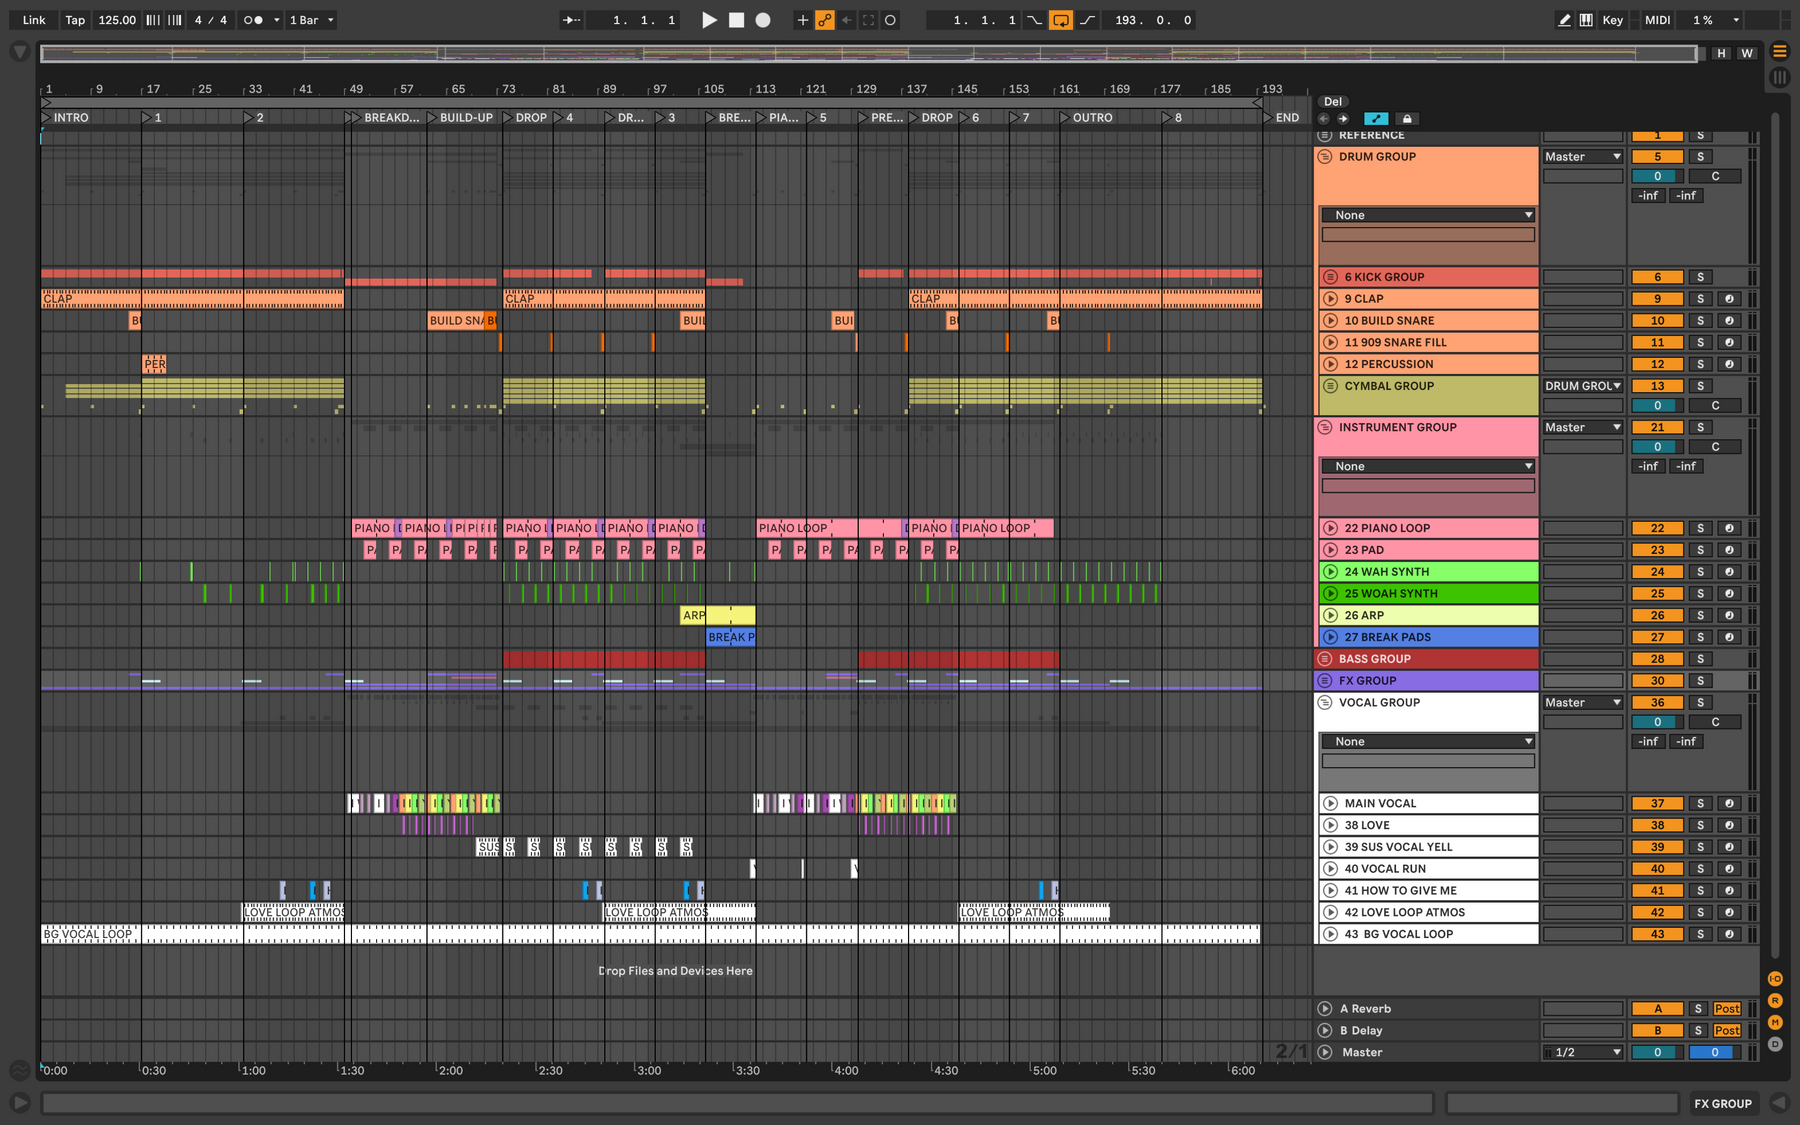The image size is (1800, 1125).
Task: Click the orange Arrangement view selector icon
Action: 1780,51
